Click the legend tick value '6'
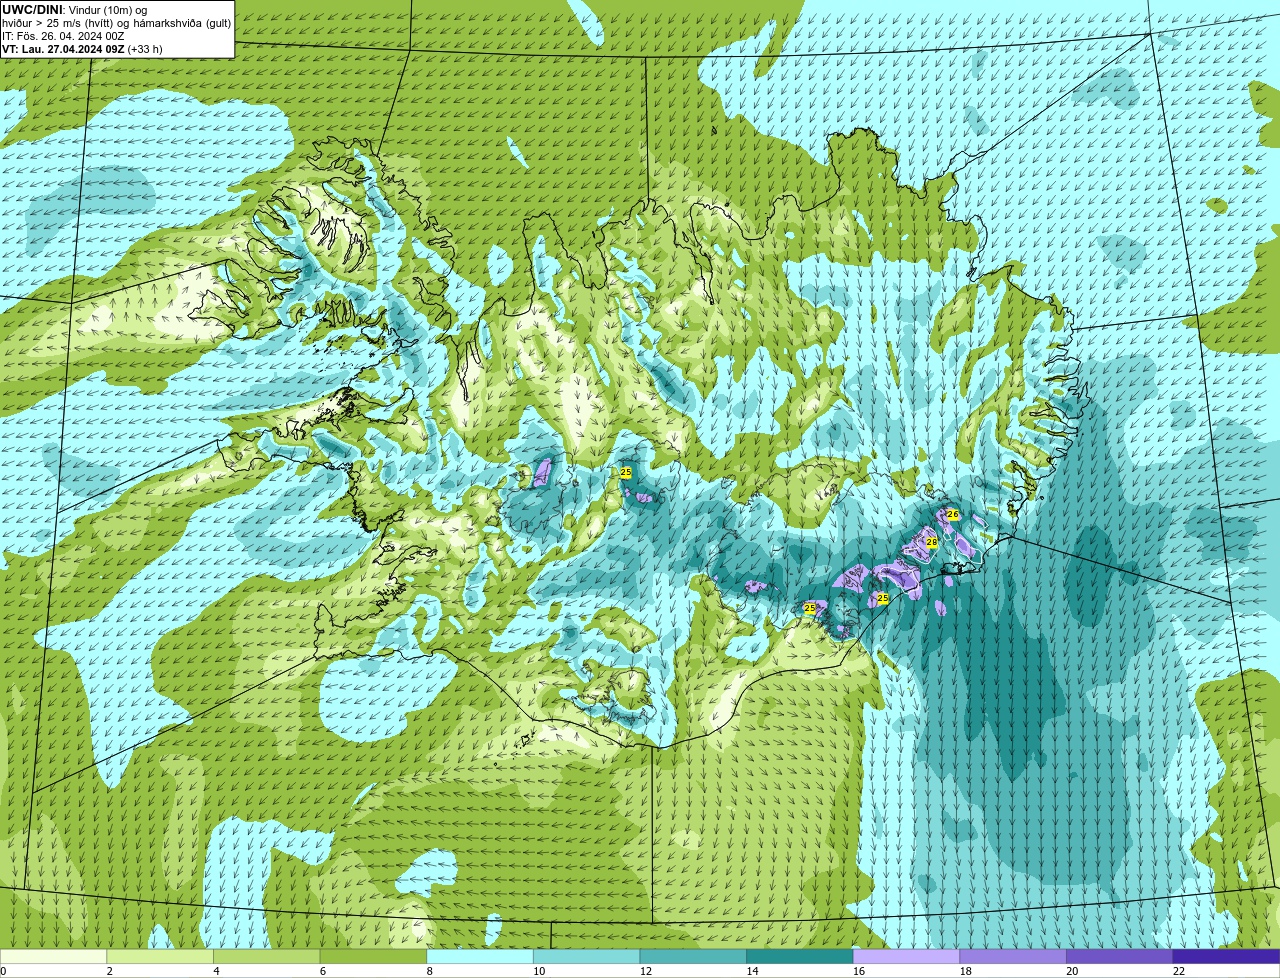The image size is (1280, 978). [322, 971]
